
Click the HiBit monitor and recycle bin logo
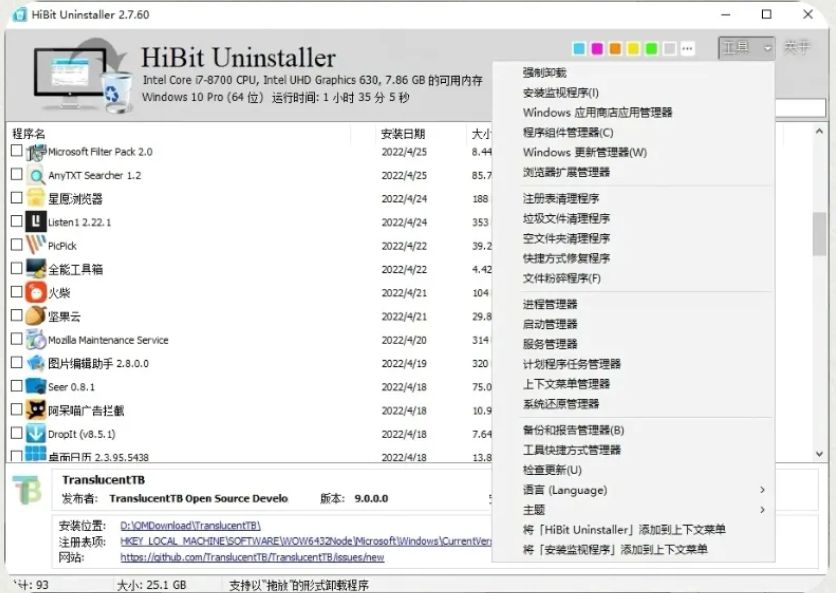pyautogui.click(x=83, y=75)
